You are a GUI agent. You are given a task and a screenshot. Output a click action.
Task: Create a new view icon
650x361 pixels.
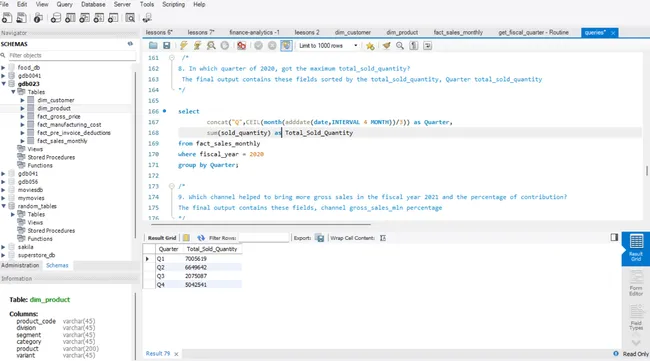84,18
